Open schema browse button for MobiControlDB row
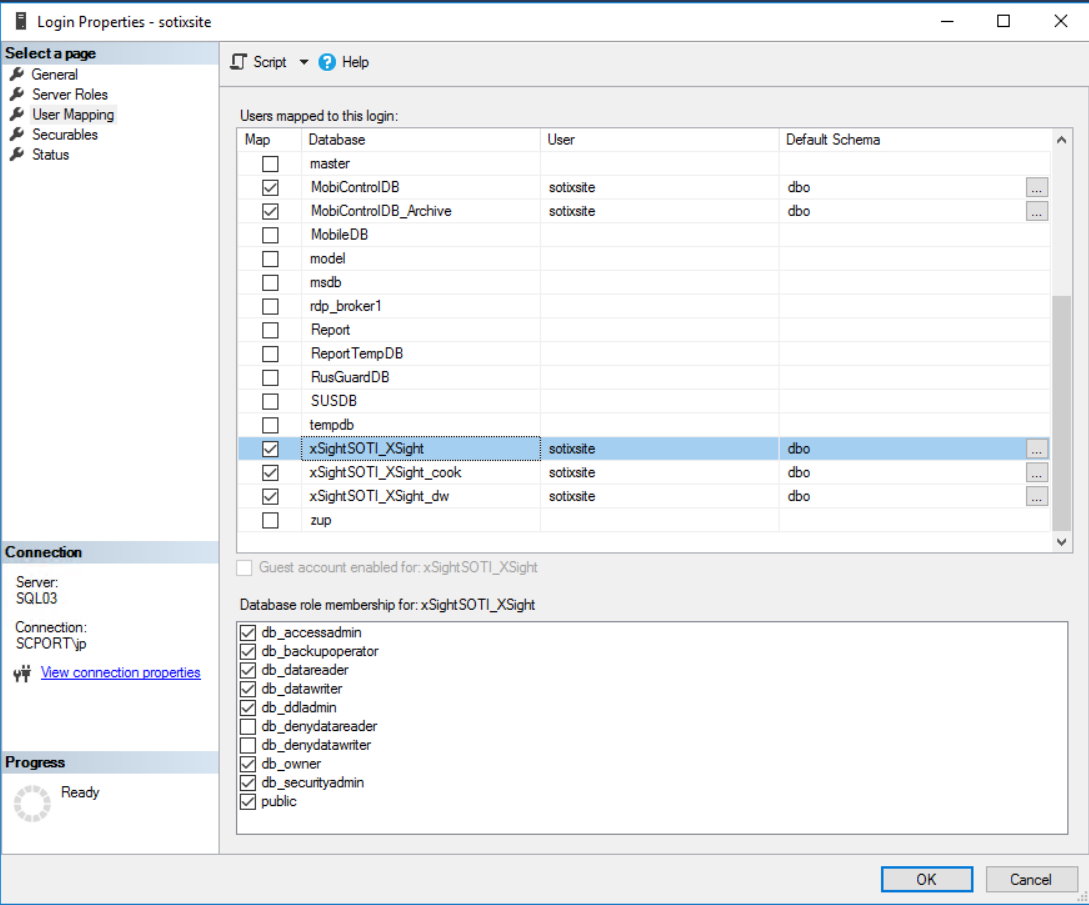 (x=1036, y=187)
